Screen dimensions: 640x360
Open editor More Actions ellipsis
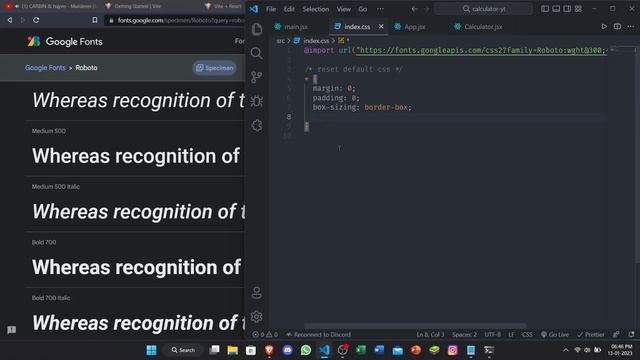point(631,27)
